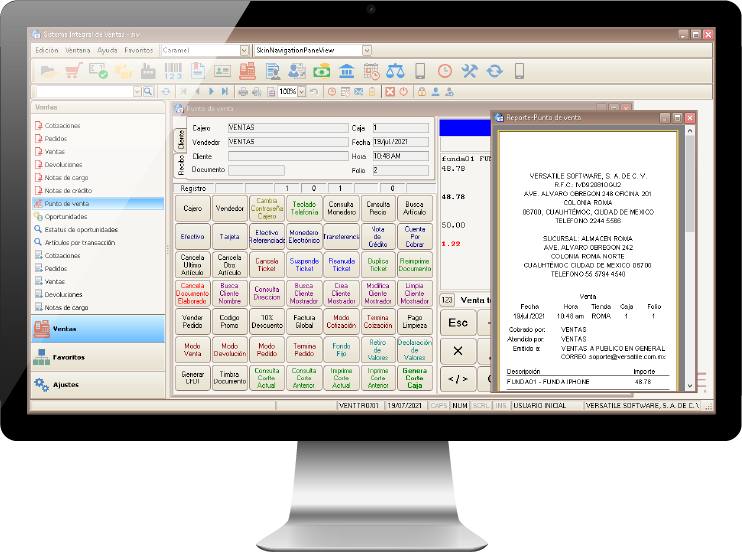Open the Ayuda menu
742x552 pixels.
(x=107, y=50)
